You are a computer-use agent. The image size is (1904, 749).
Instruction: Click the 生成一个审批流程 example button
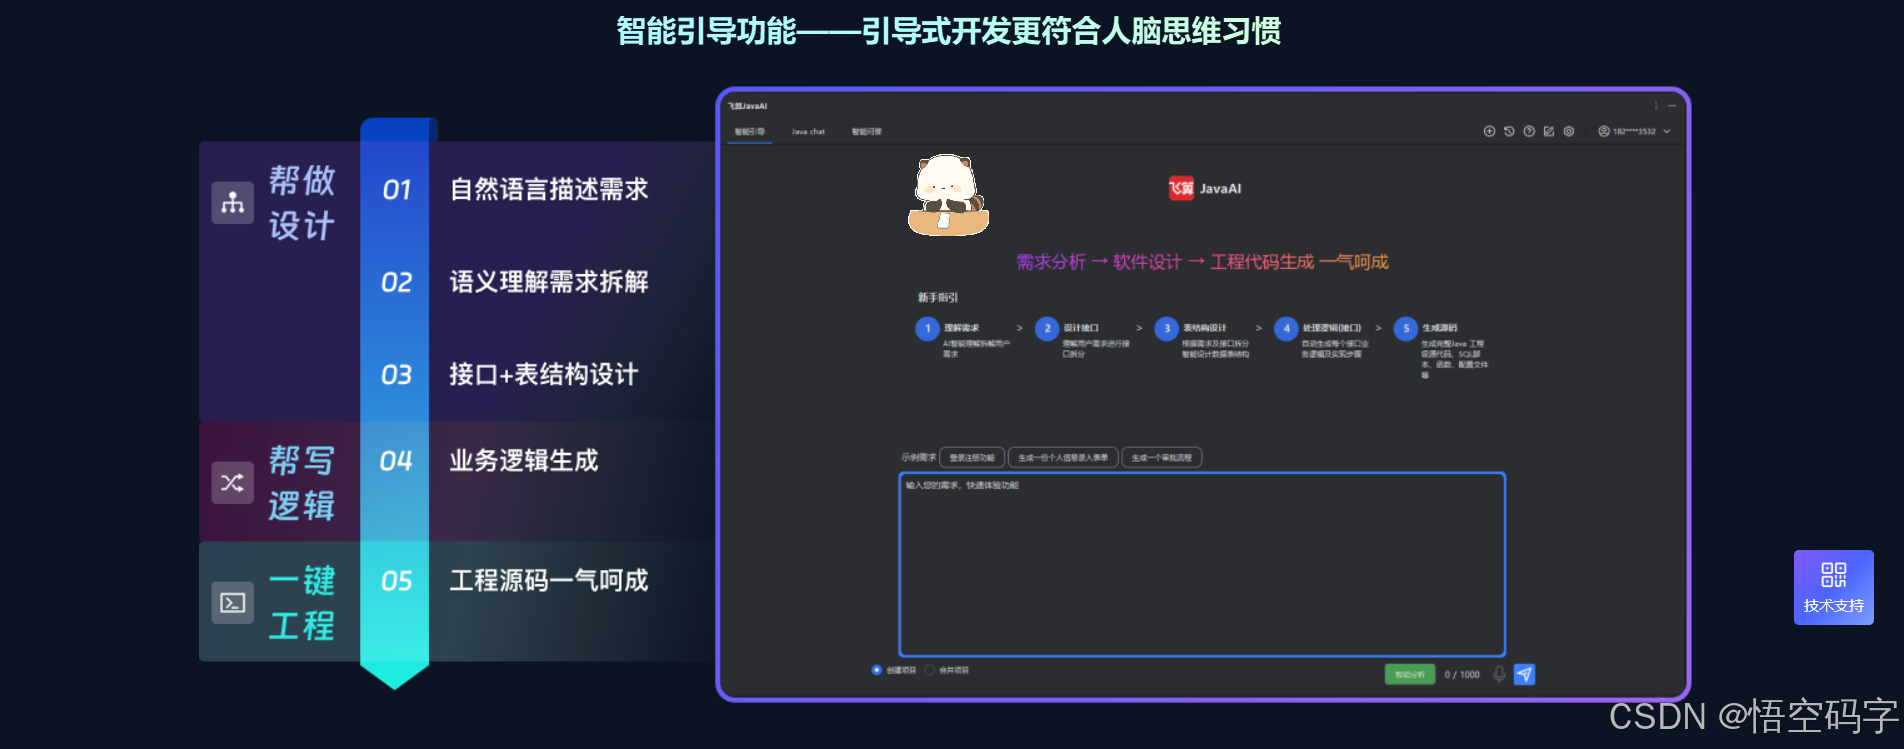(x=1162, y=457)
